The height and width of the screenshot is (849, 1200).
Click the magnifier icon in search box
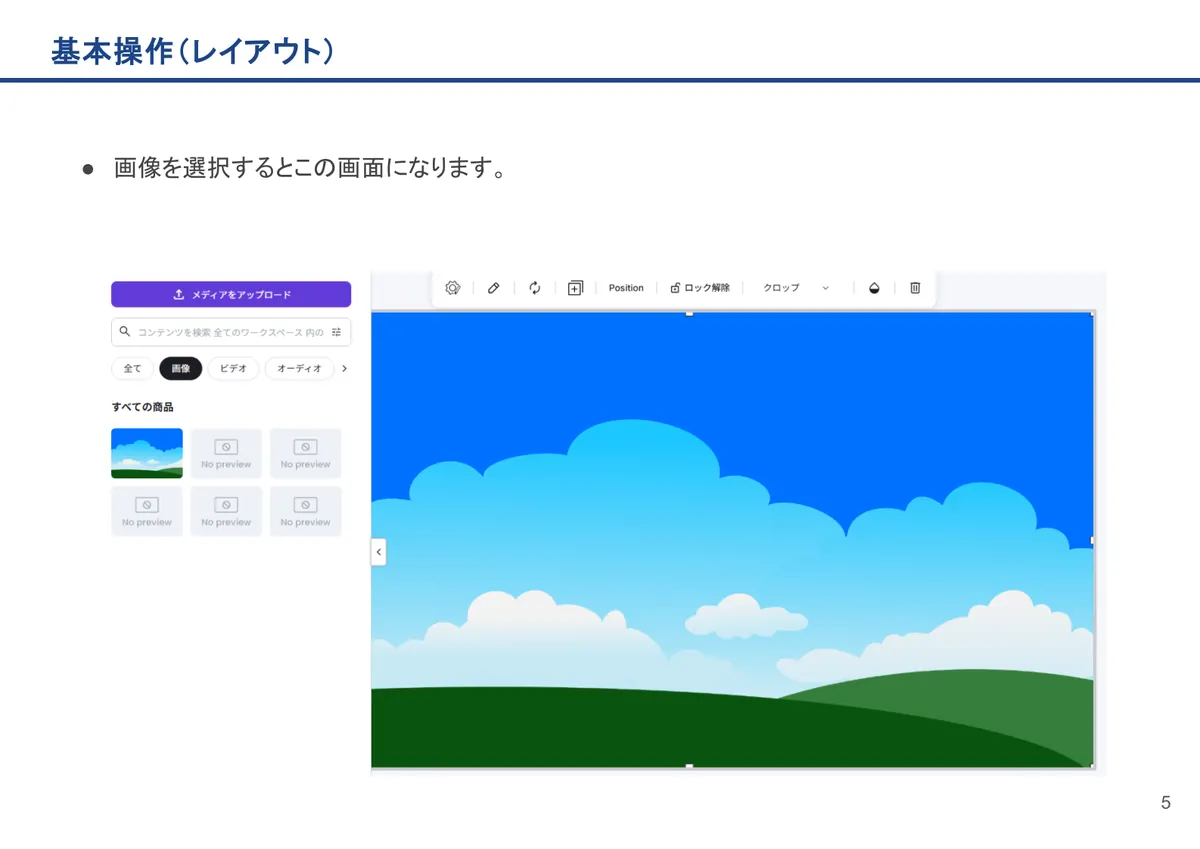coord(125,331)
